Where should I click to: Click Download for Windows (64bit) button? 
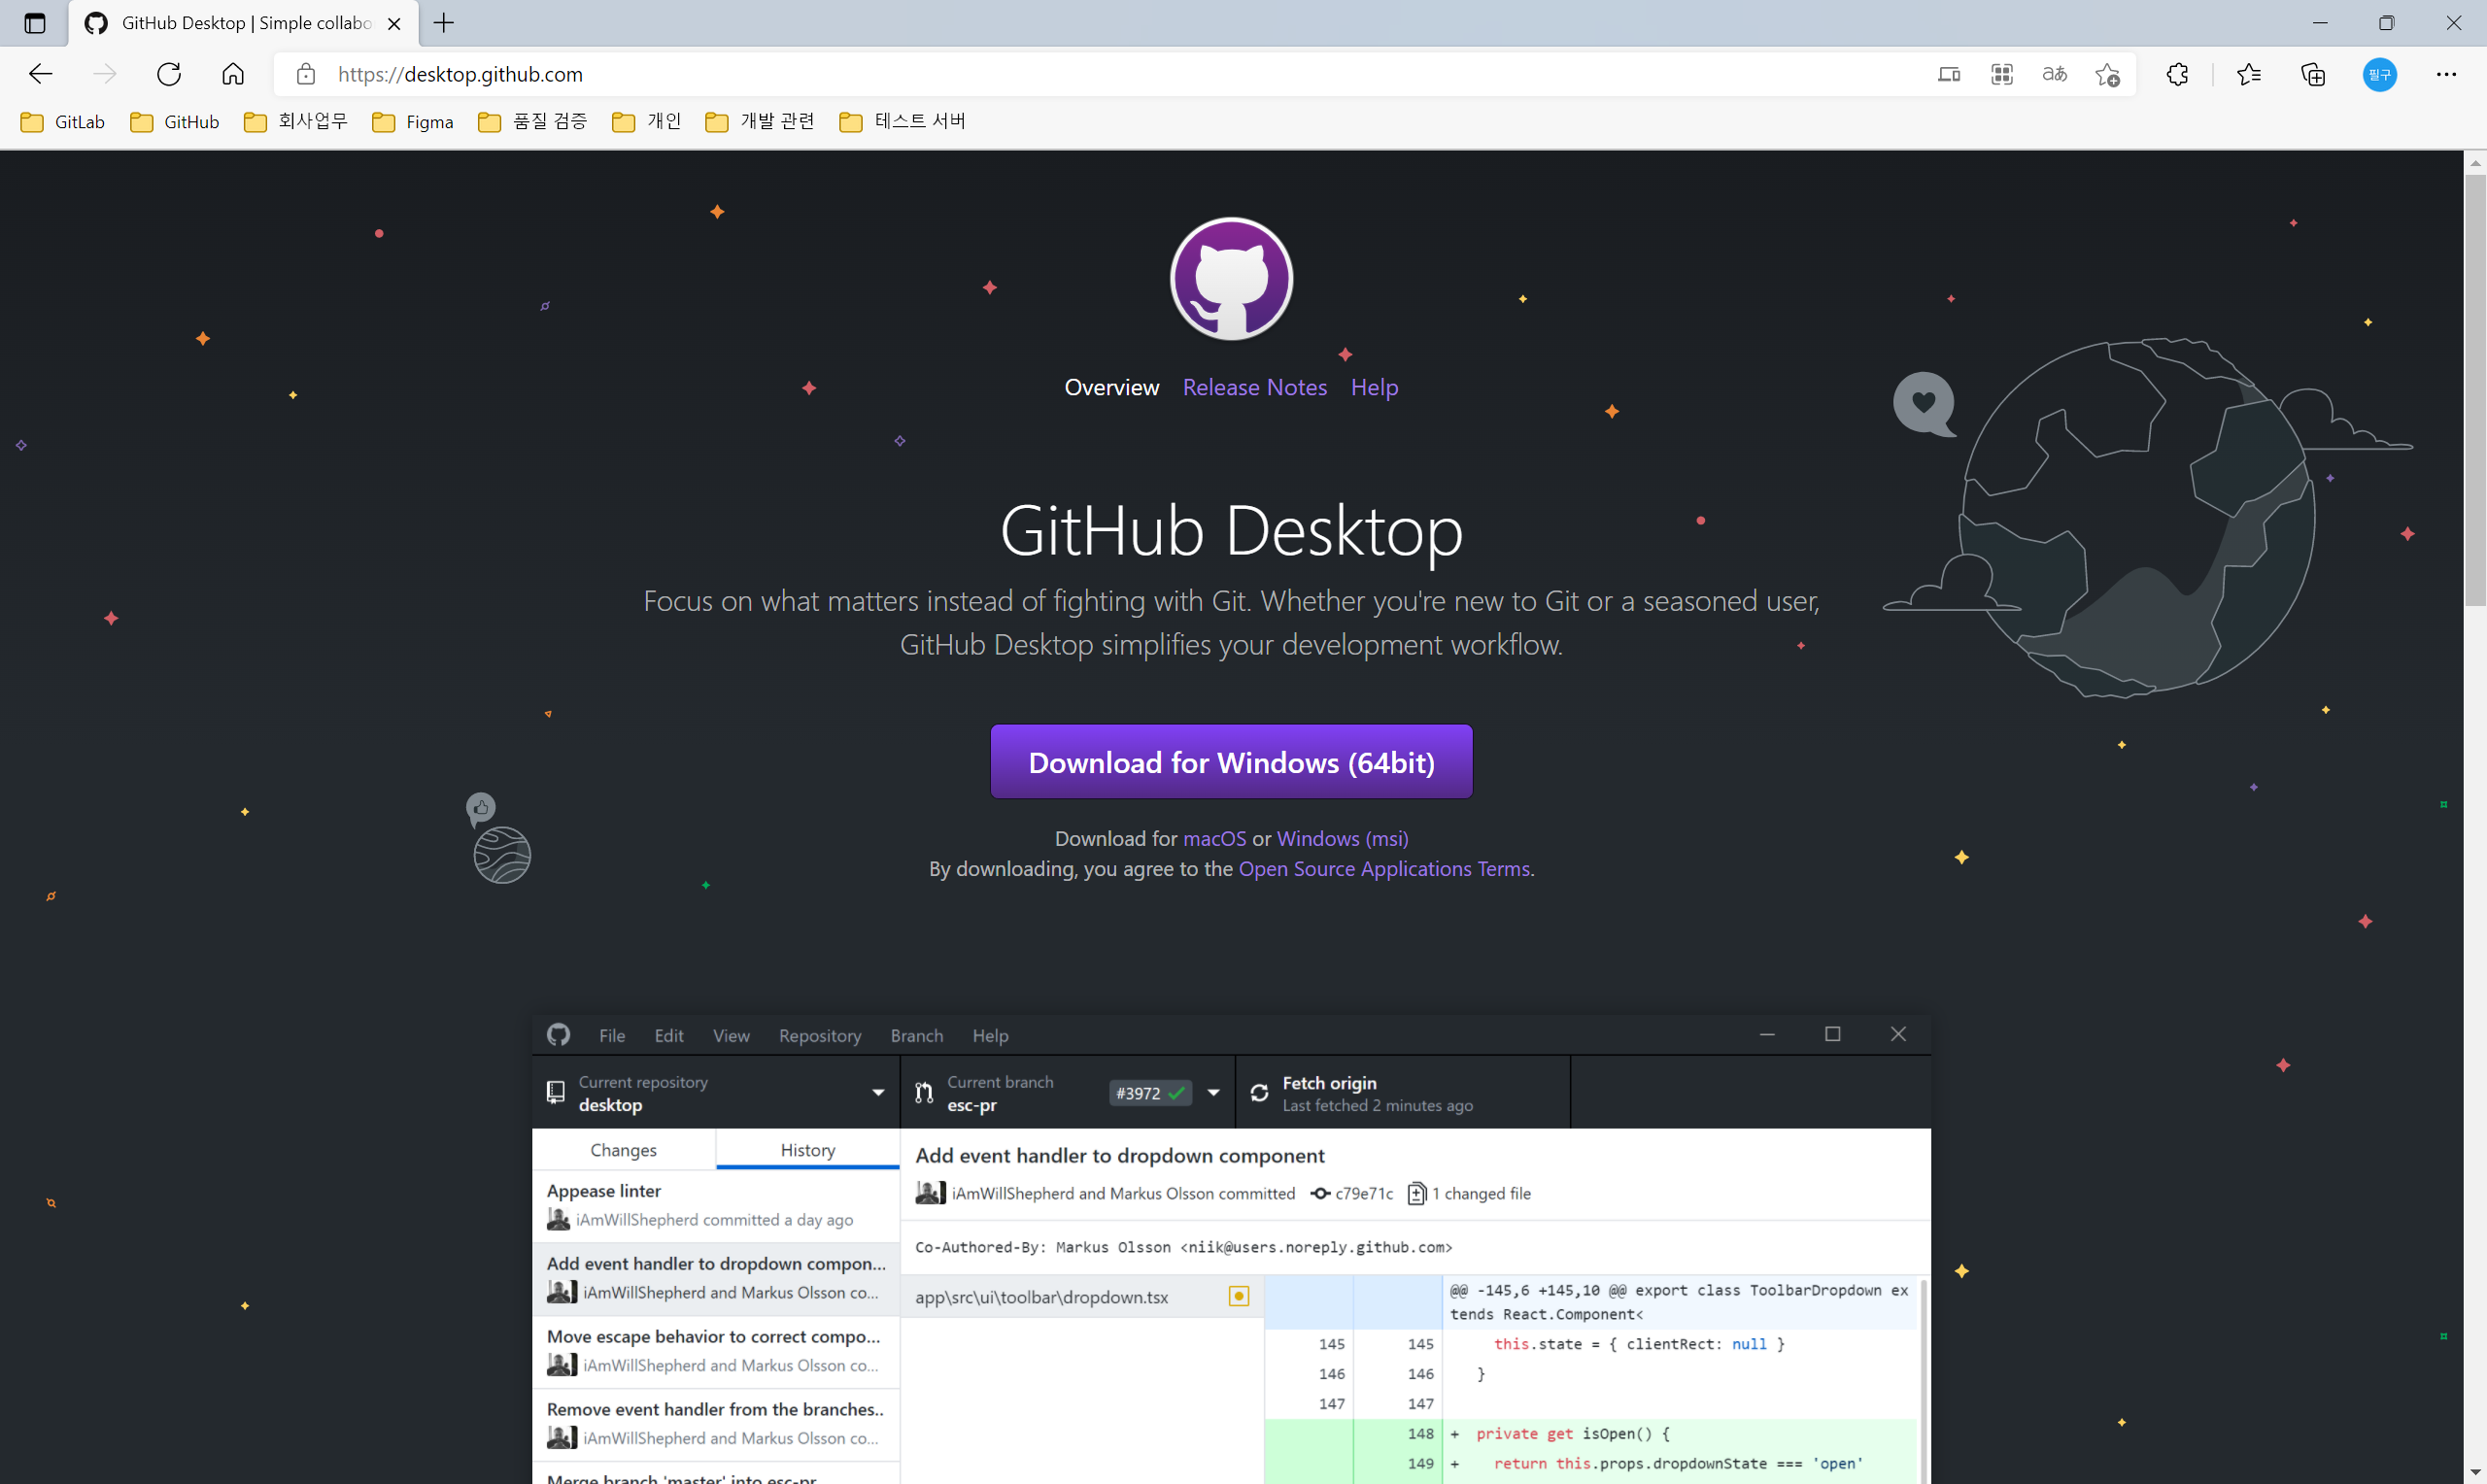(1231, 762)
